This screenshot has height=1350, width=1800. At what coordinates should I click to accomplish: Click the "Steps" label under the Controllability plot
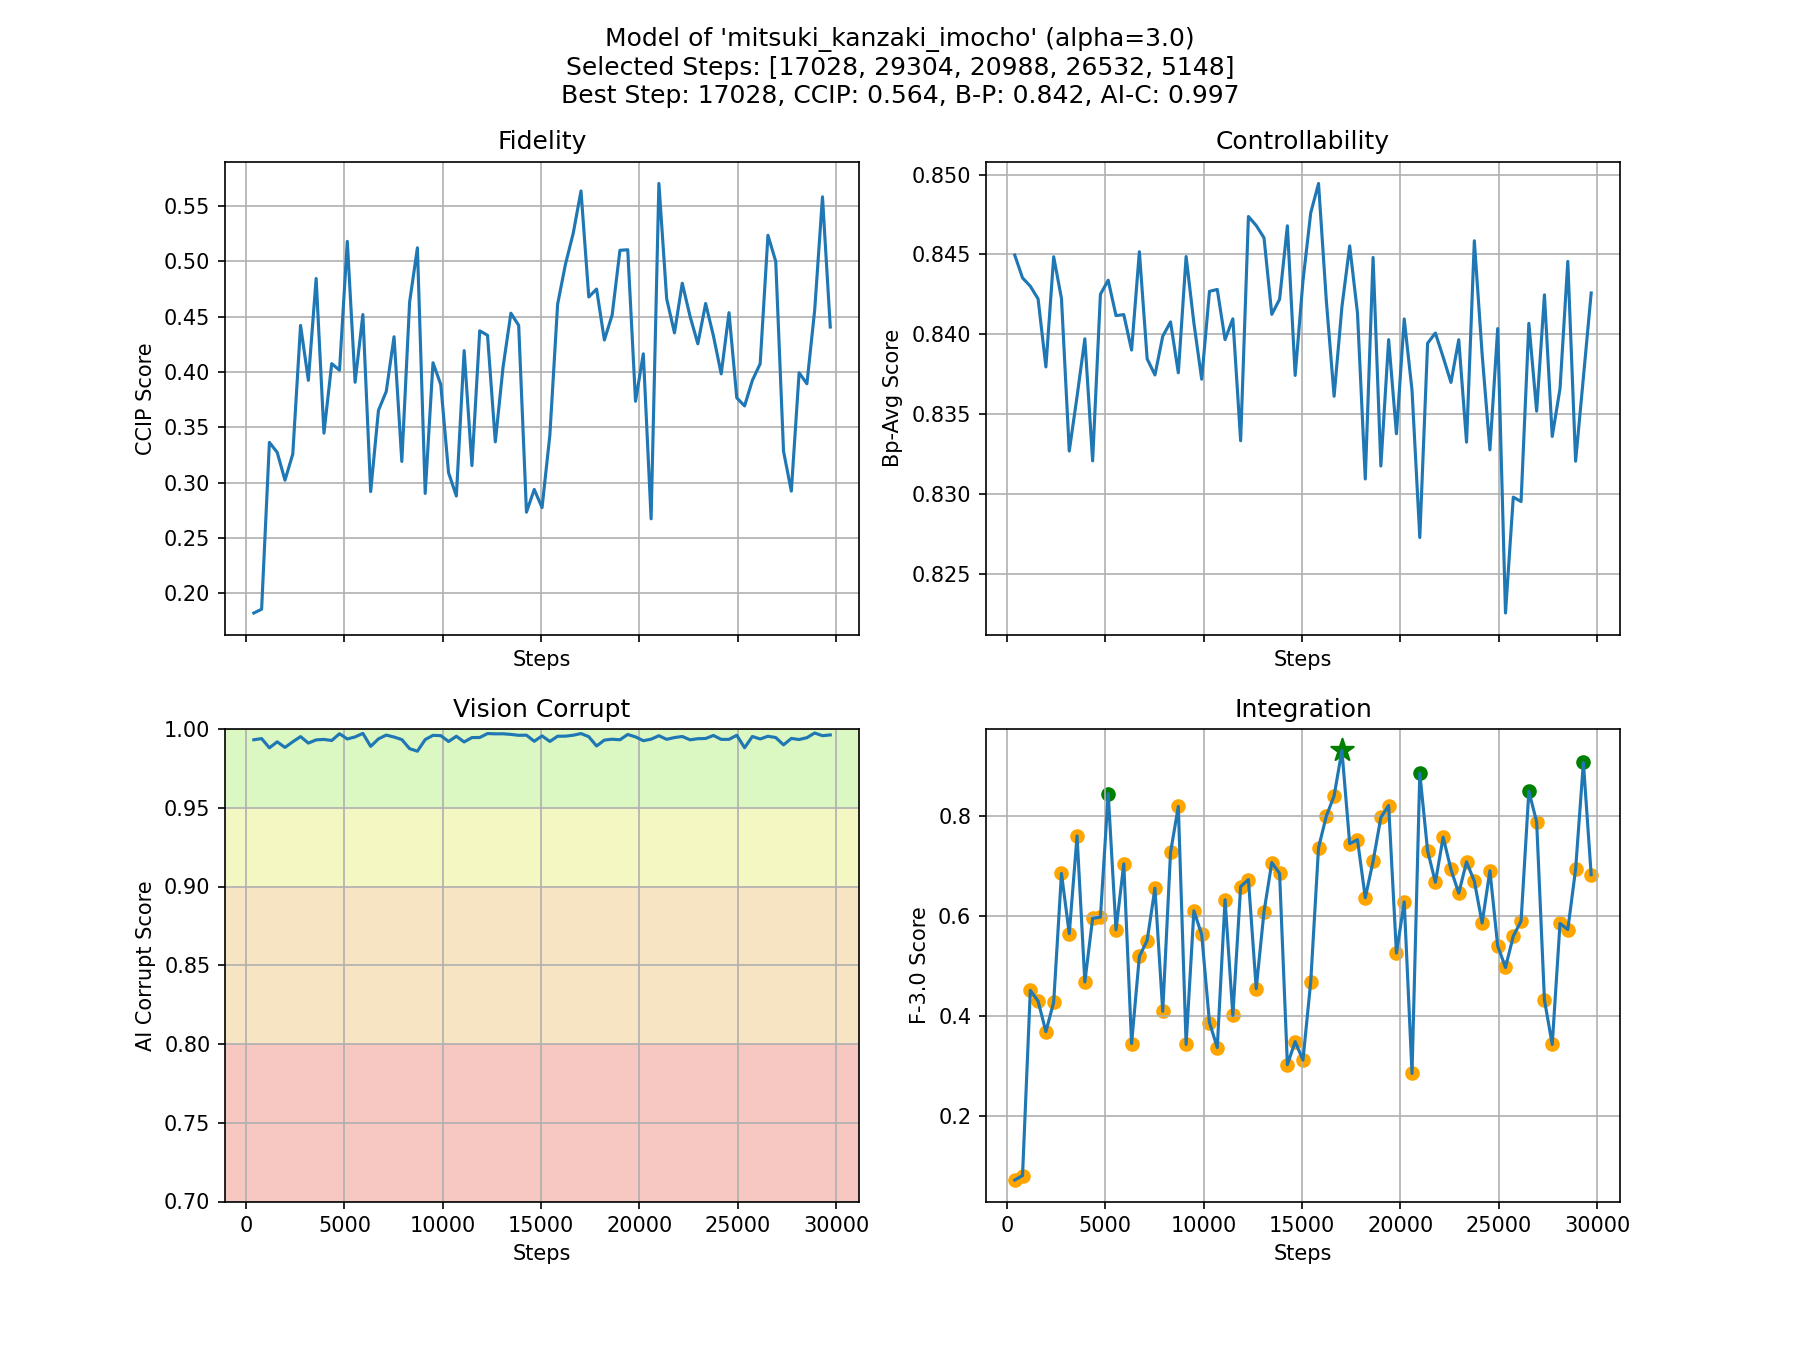click(1302, 659)
